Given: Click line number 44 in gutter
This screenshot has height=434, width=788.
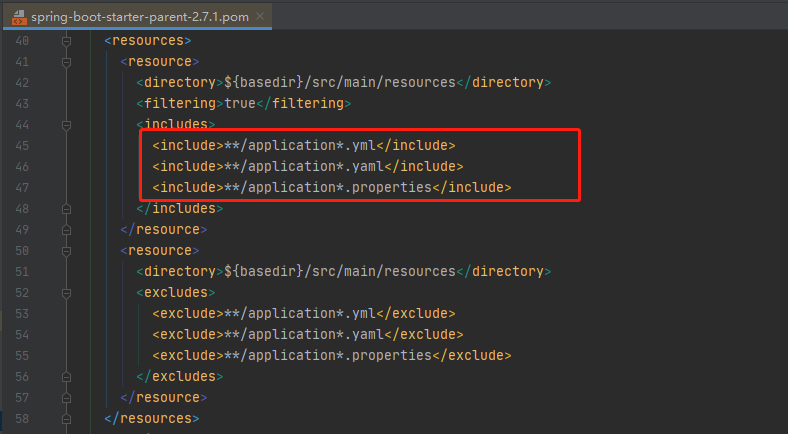Looking at the screenshot, I should [x=22, y=125].
